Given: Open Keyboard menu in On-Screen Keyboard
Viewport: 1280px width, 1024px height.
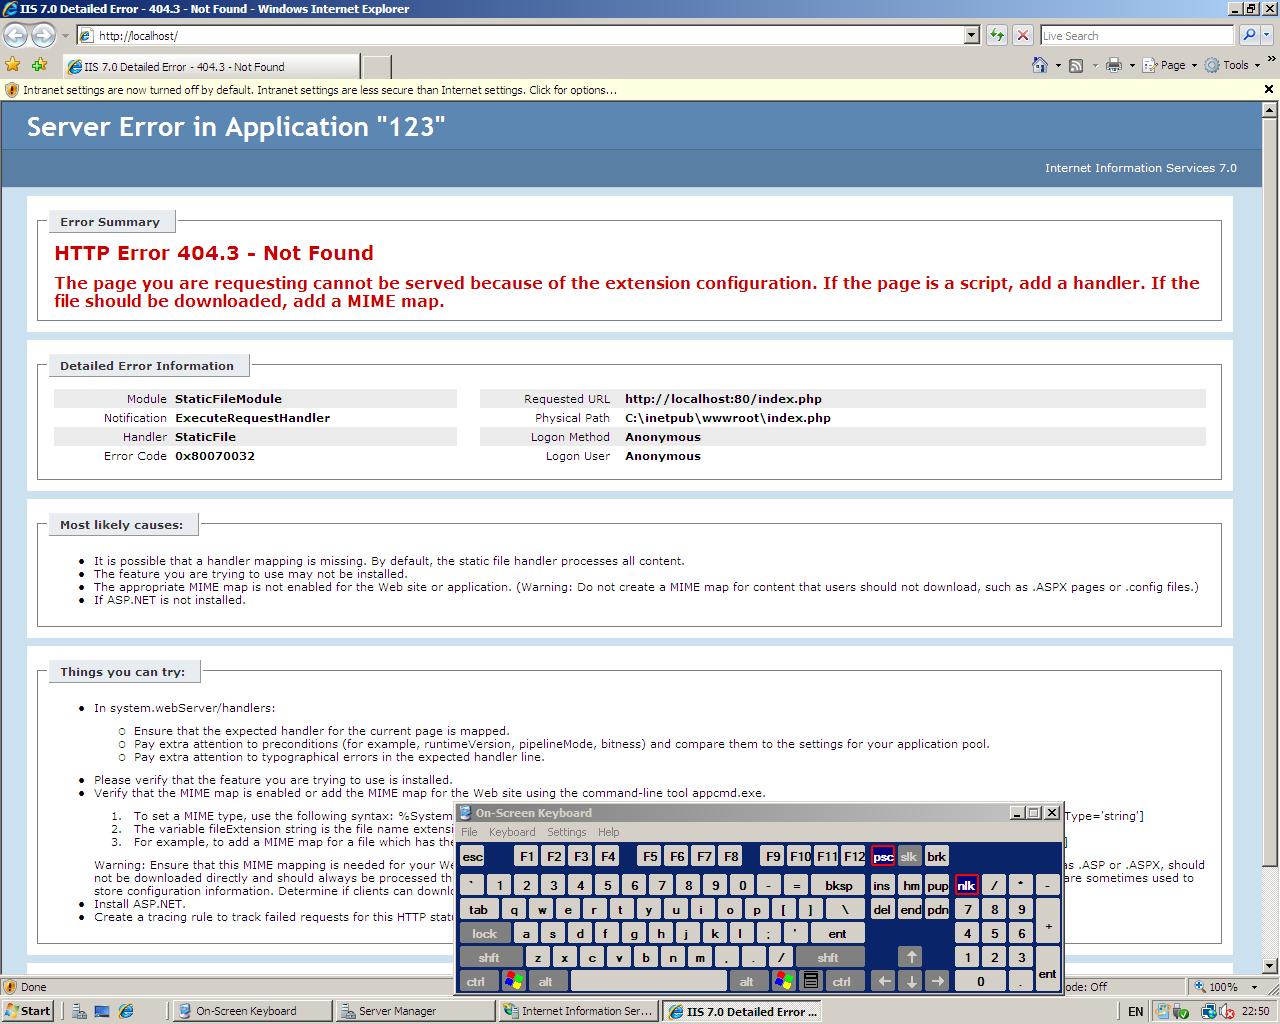Looking at the screenshot, I should (x=512, y=832).
